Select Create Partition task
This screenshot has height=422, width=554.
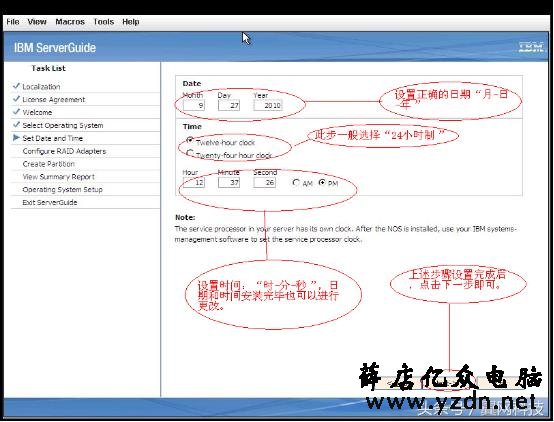(49, 164)
